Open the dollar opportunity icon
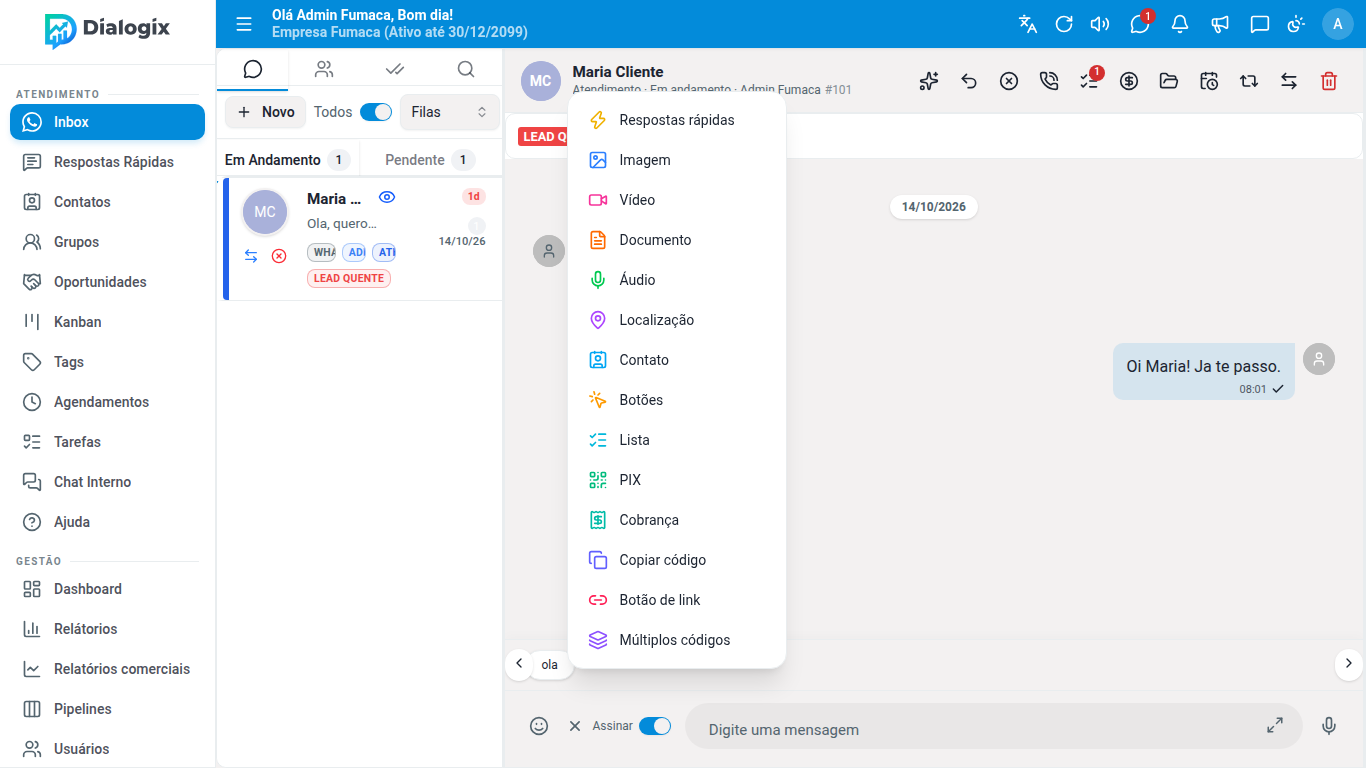 (x=1129, y=81)
